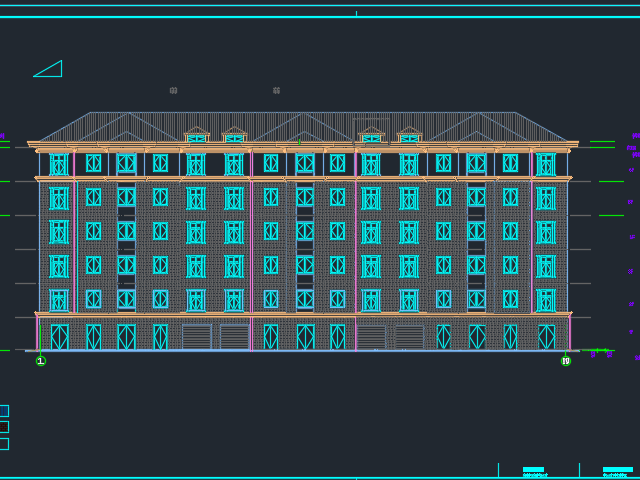Viewport: 640px width, 480px height.
Task: Select the top-left corner window of the facade
Action: [59, 164]
